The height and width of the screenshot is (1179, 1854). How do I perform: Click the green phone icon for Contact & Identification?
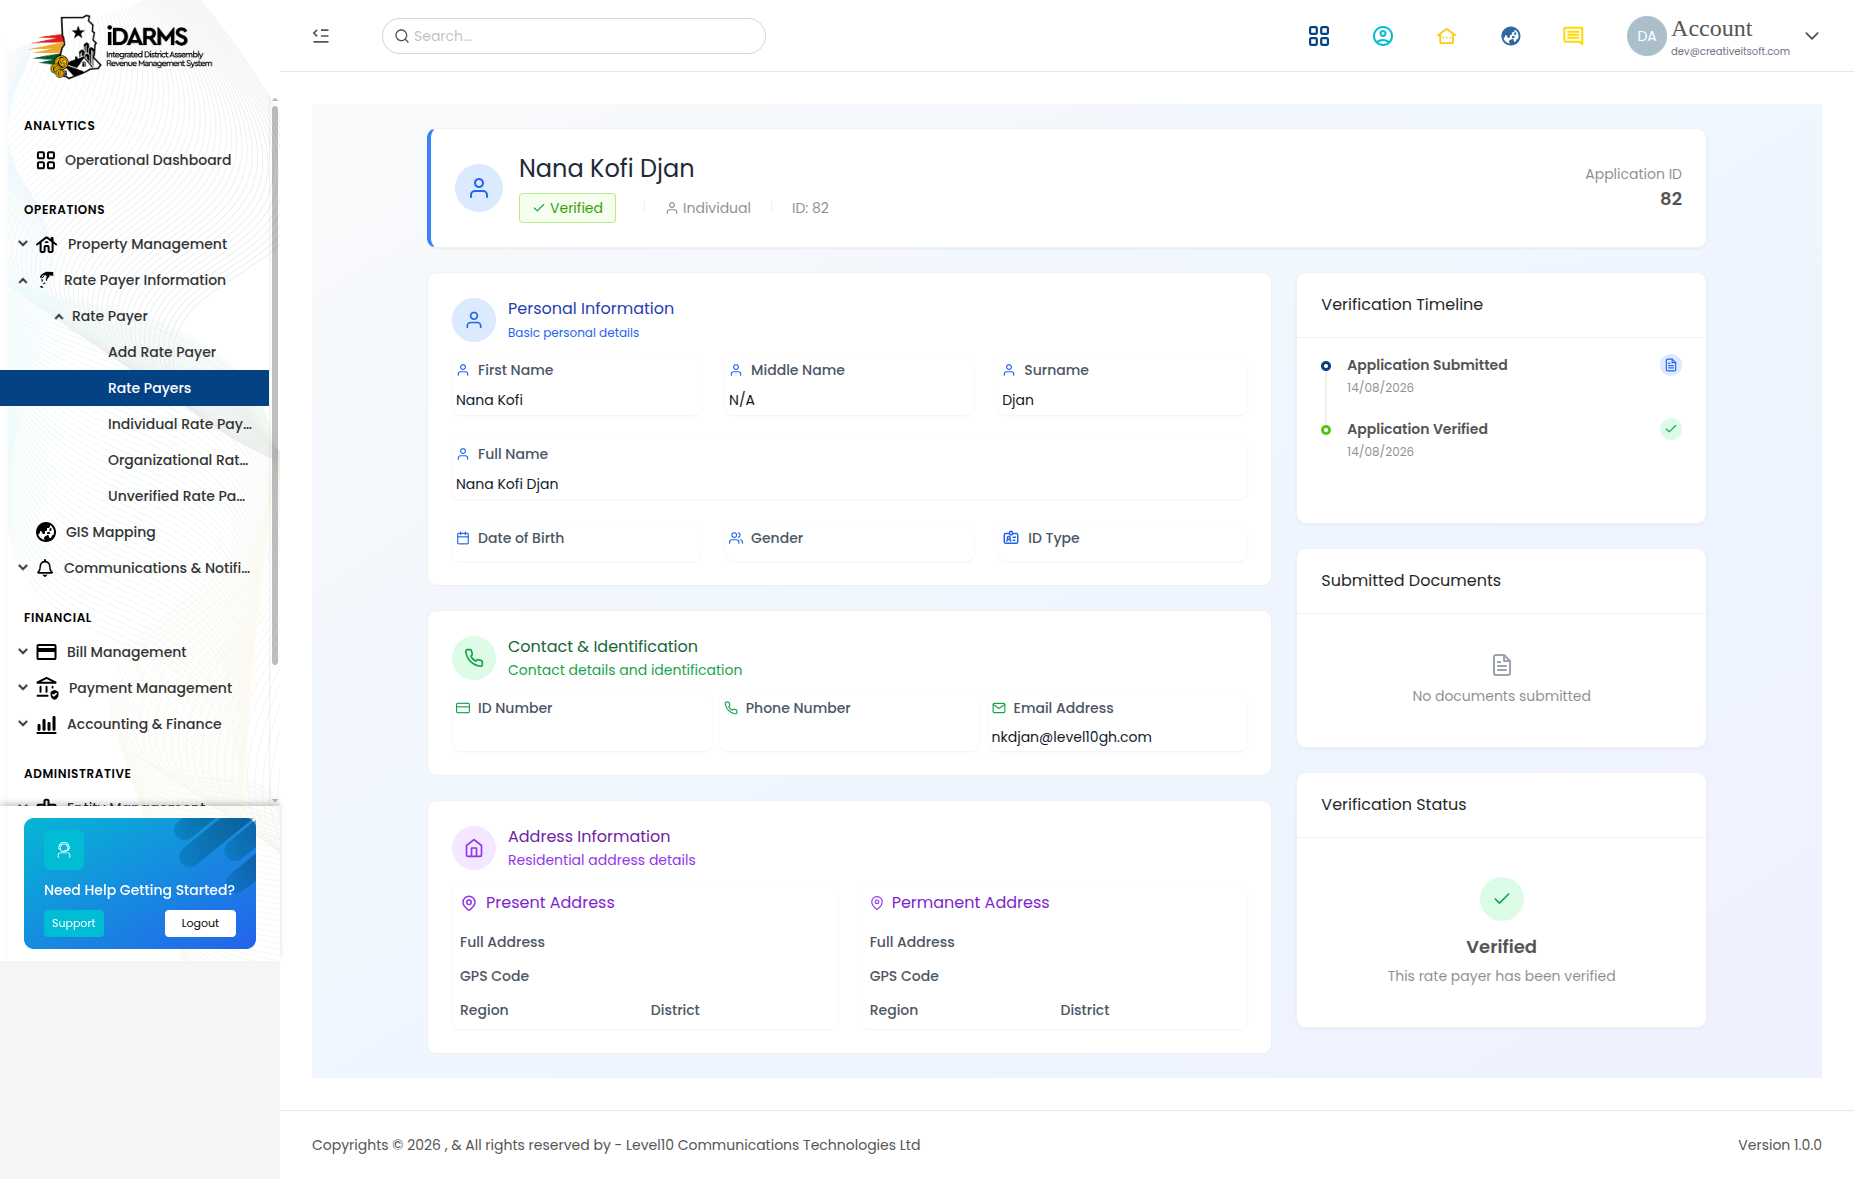(474, 658)
